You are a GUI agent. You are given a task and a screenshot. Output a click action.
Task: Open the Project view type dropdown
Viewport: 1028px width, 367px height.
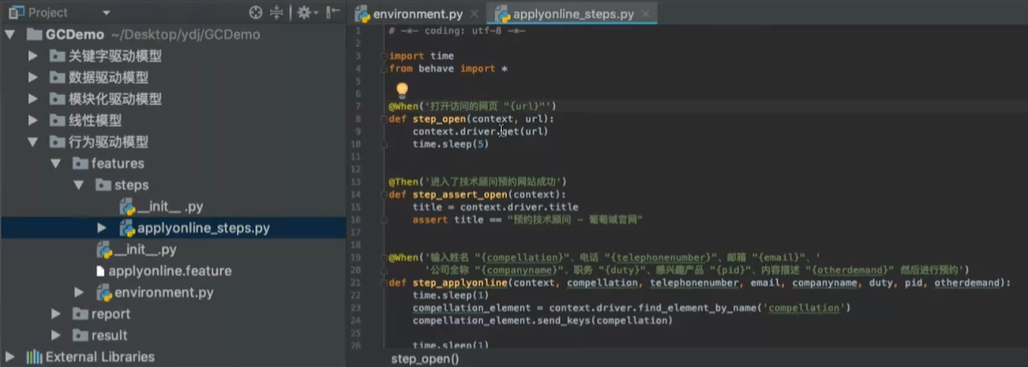point(106,13)
